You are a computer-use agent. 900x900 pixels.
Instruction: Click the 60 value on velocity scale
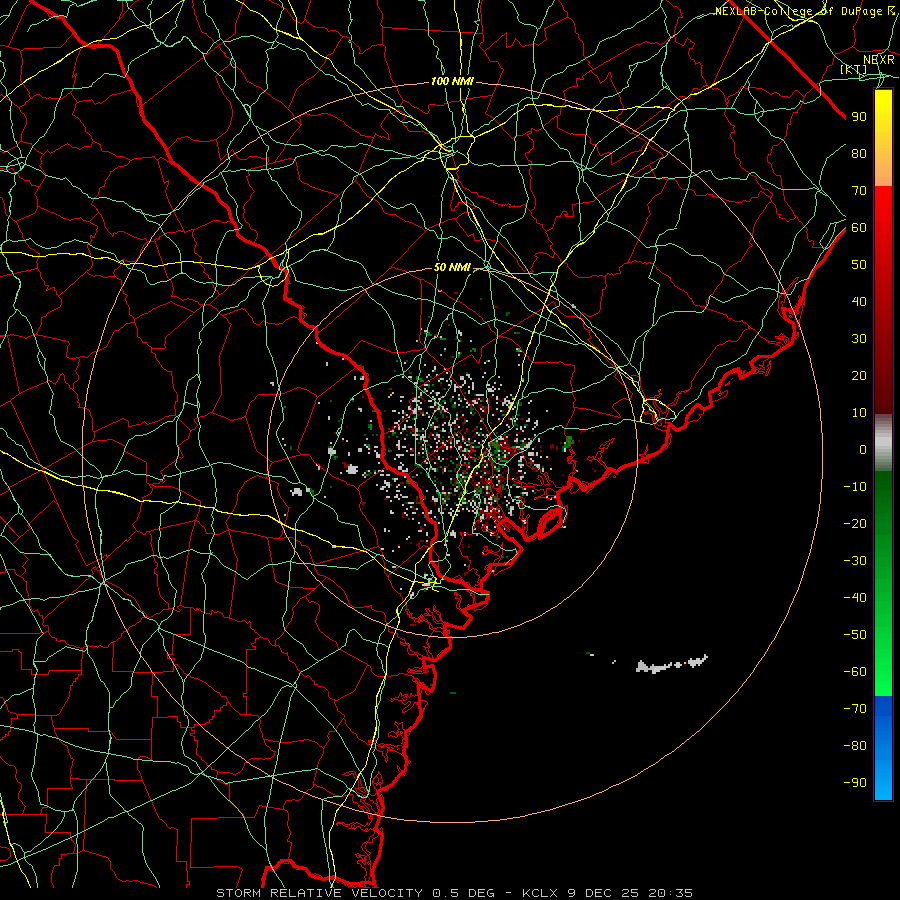coord(859,228)
